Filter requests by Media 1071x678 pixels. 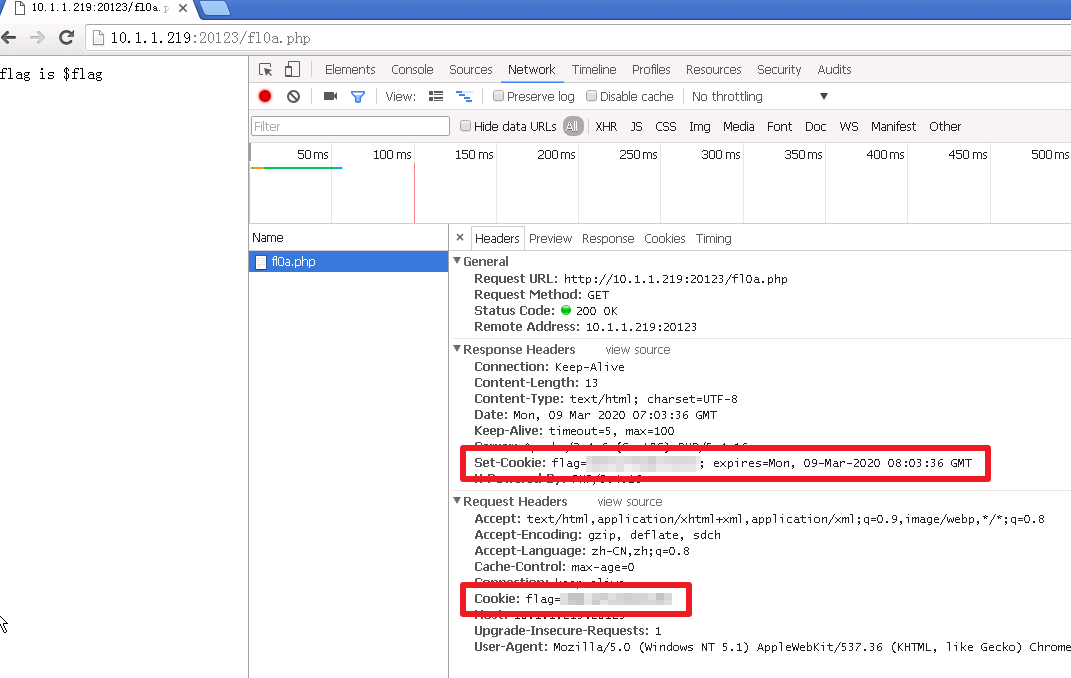[x=738, y=126]
